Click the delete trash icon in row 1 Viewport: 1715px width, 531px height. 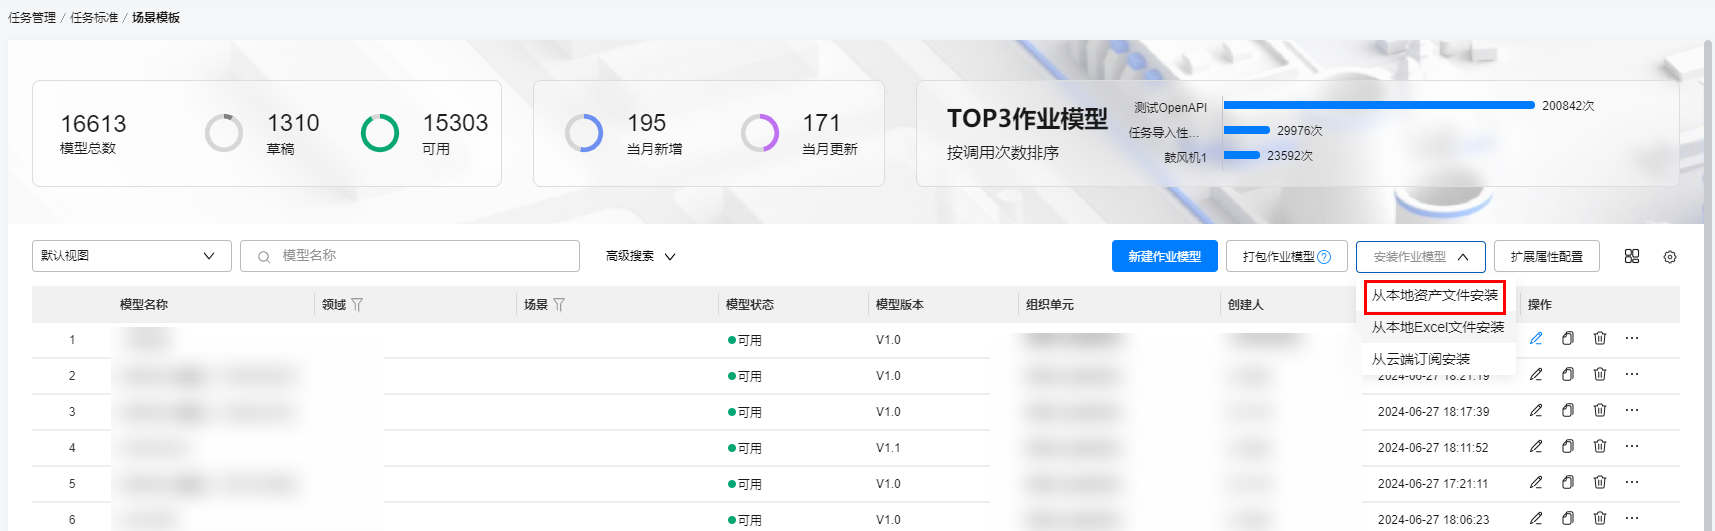coord(1600,338)
